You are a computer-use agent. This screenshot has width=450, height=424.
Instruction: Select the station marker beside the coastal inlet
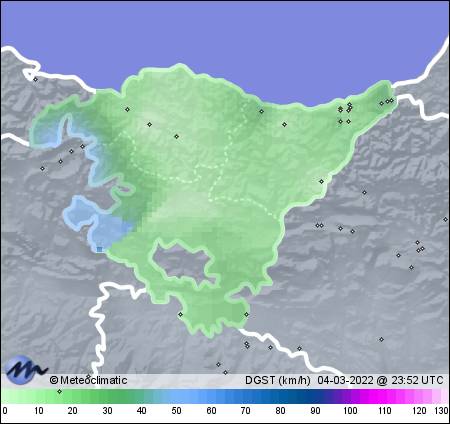pyautogui.click(x=35, y=79)
